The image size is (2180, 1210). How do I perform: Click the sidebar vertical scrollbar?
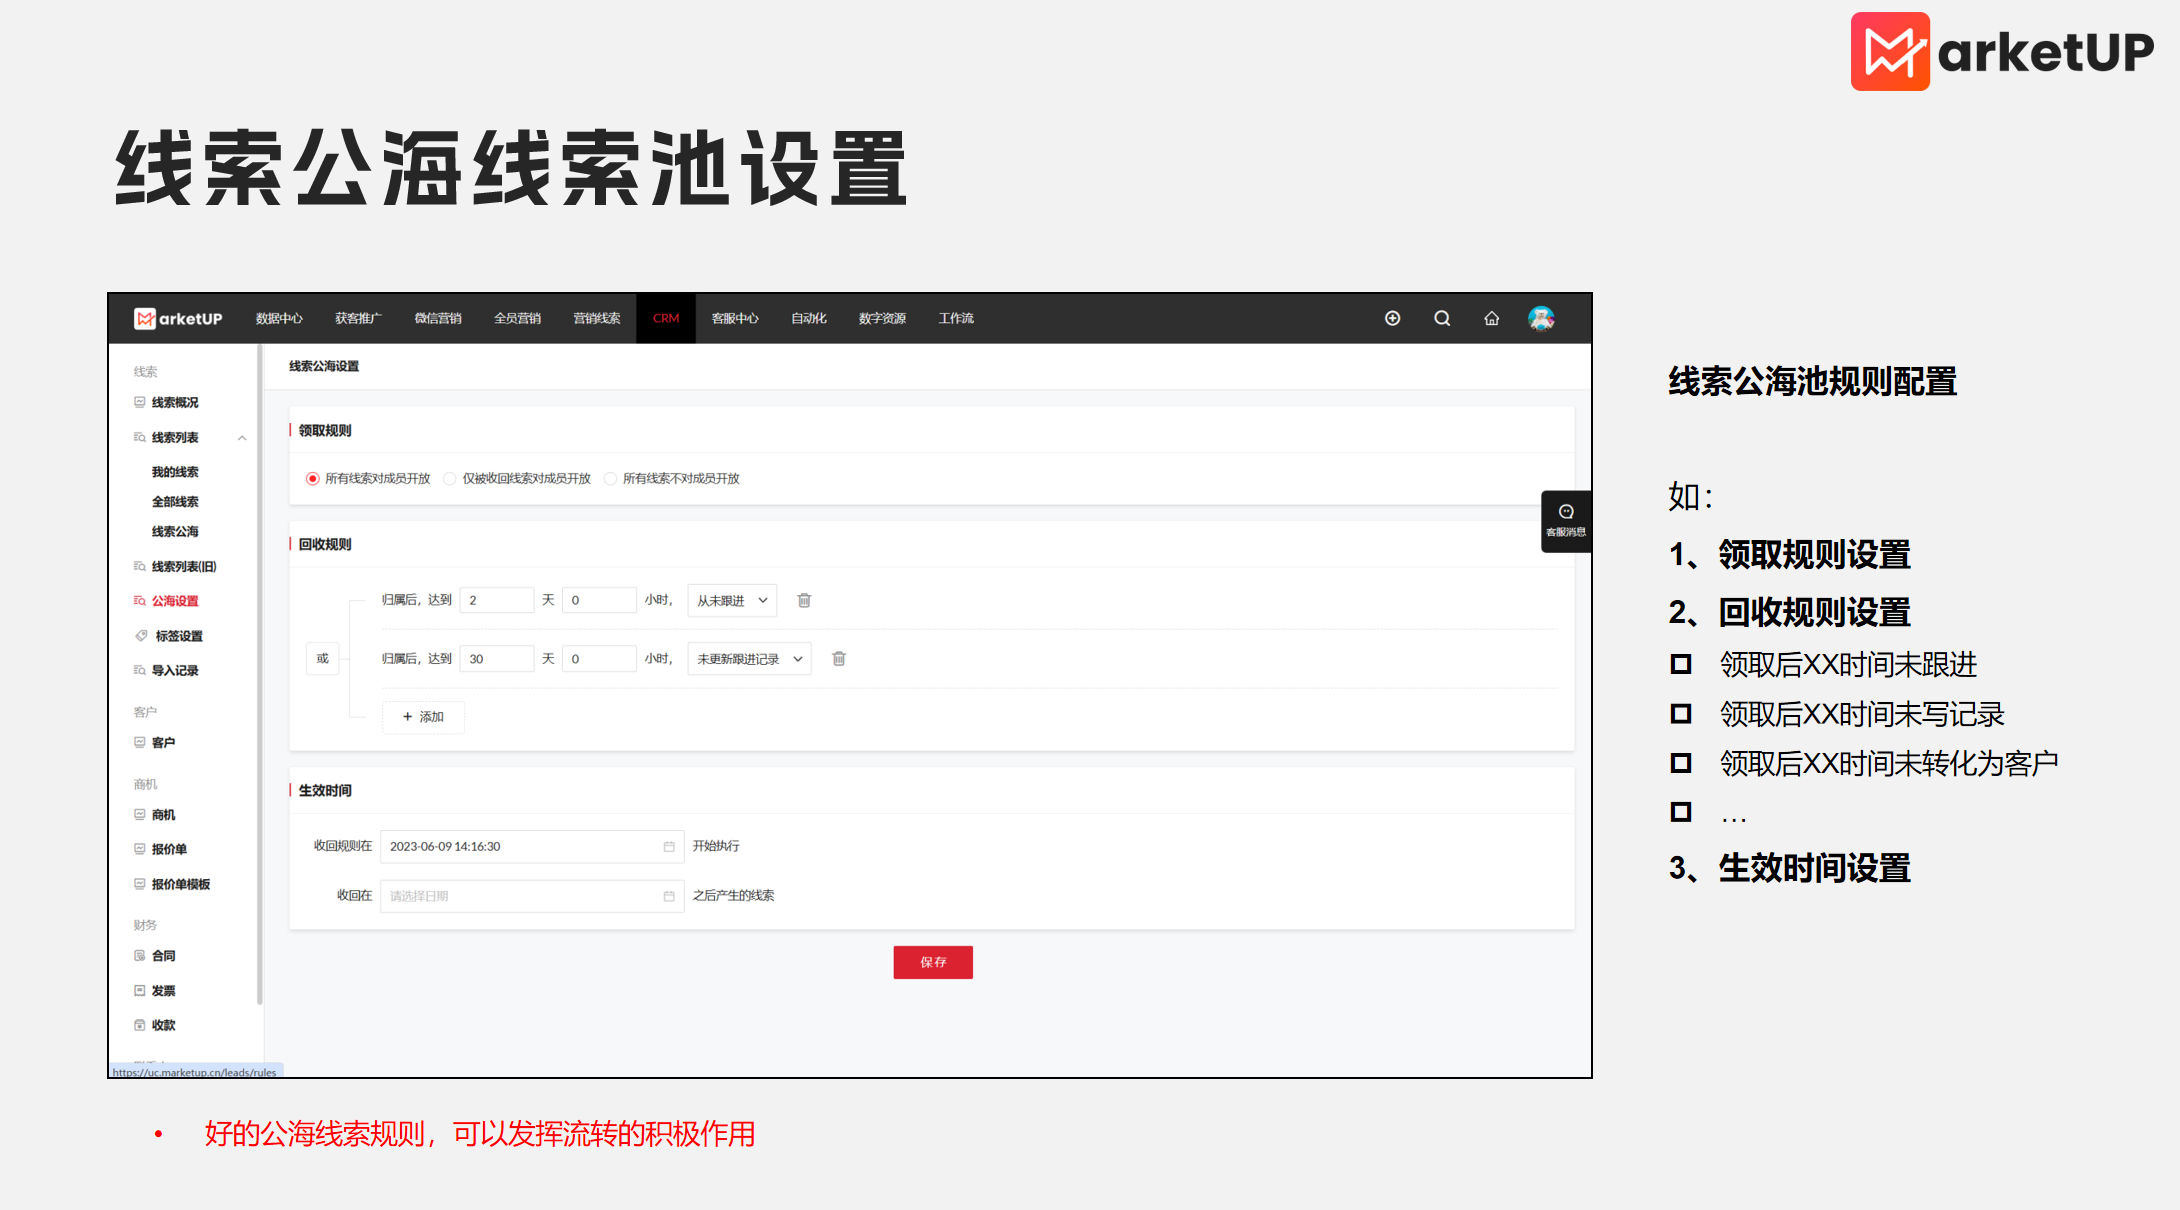click(x=260, y=675)
